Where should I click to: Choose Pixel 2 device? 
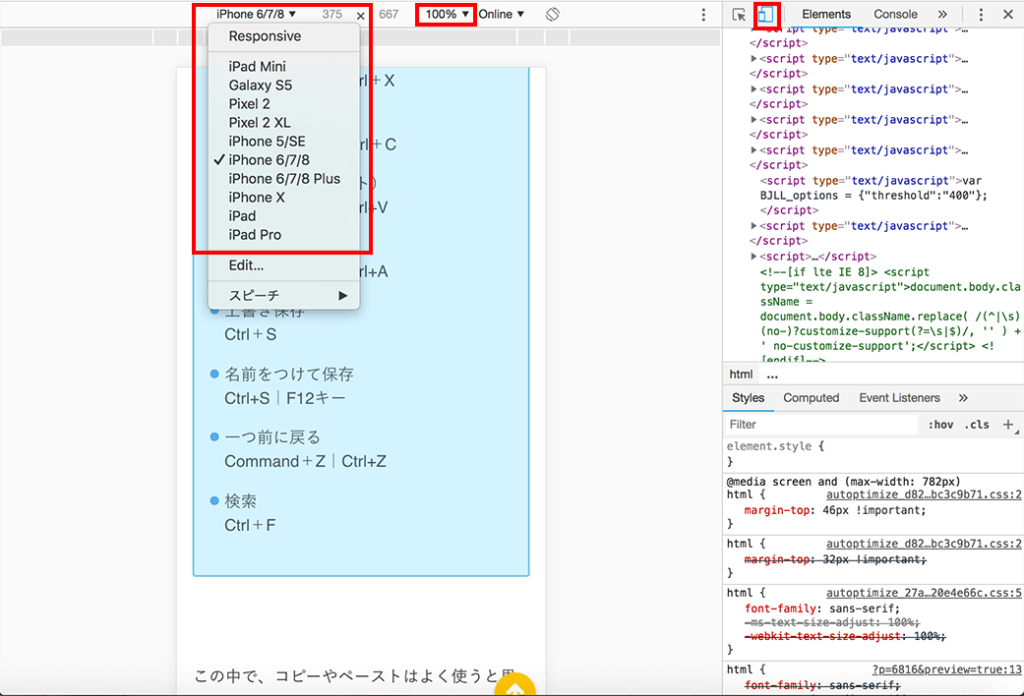[x=284, y=104]
